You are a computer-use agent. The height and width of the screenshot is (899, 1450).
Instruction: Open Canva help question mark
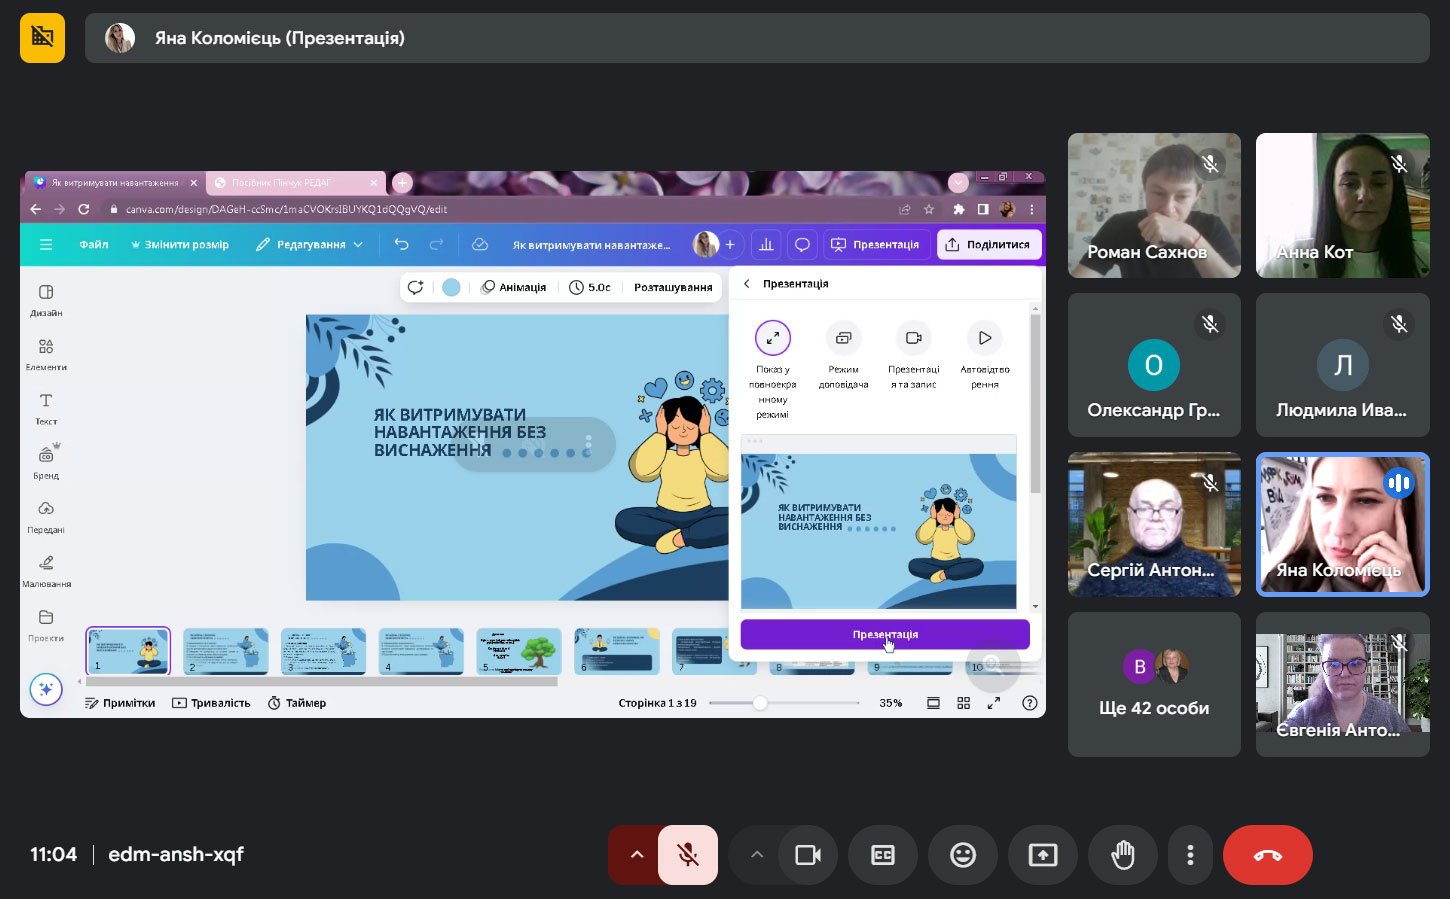point(1030,703)
